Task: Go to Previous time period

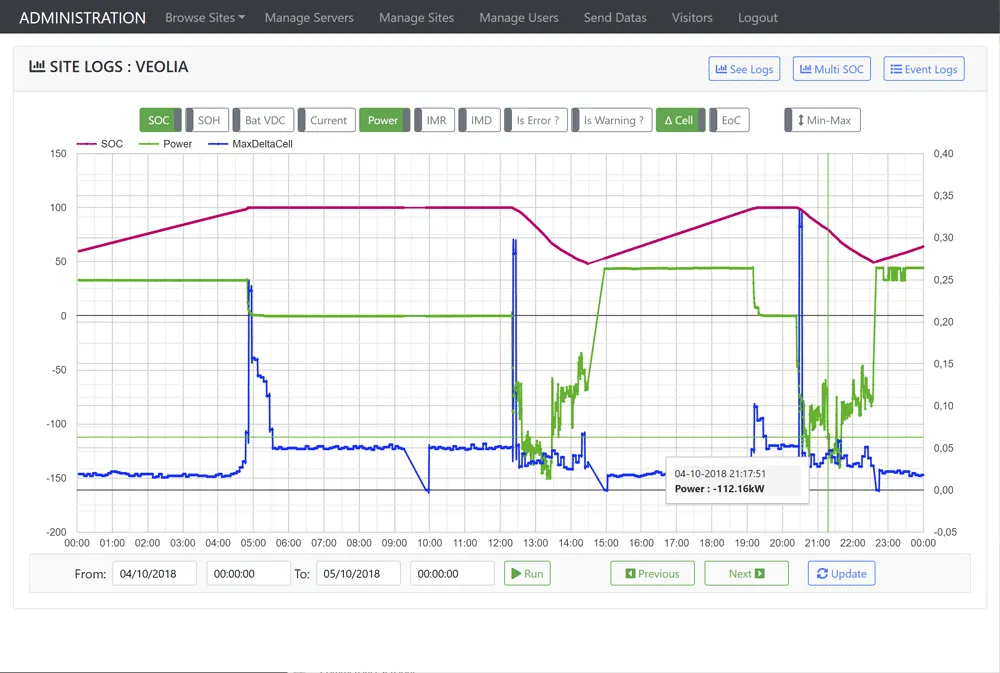Action: pyautogui.click(x=652, y=574)
